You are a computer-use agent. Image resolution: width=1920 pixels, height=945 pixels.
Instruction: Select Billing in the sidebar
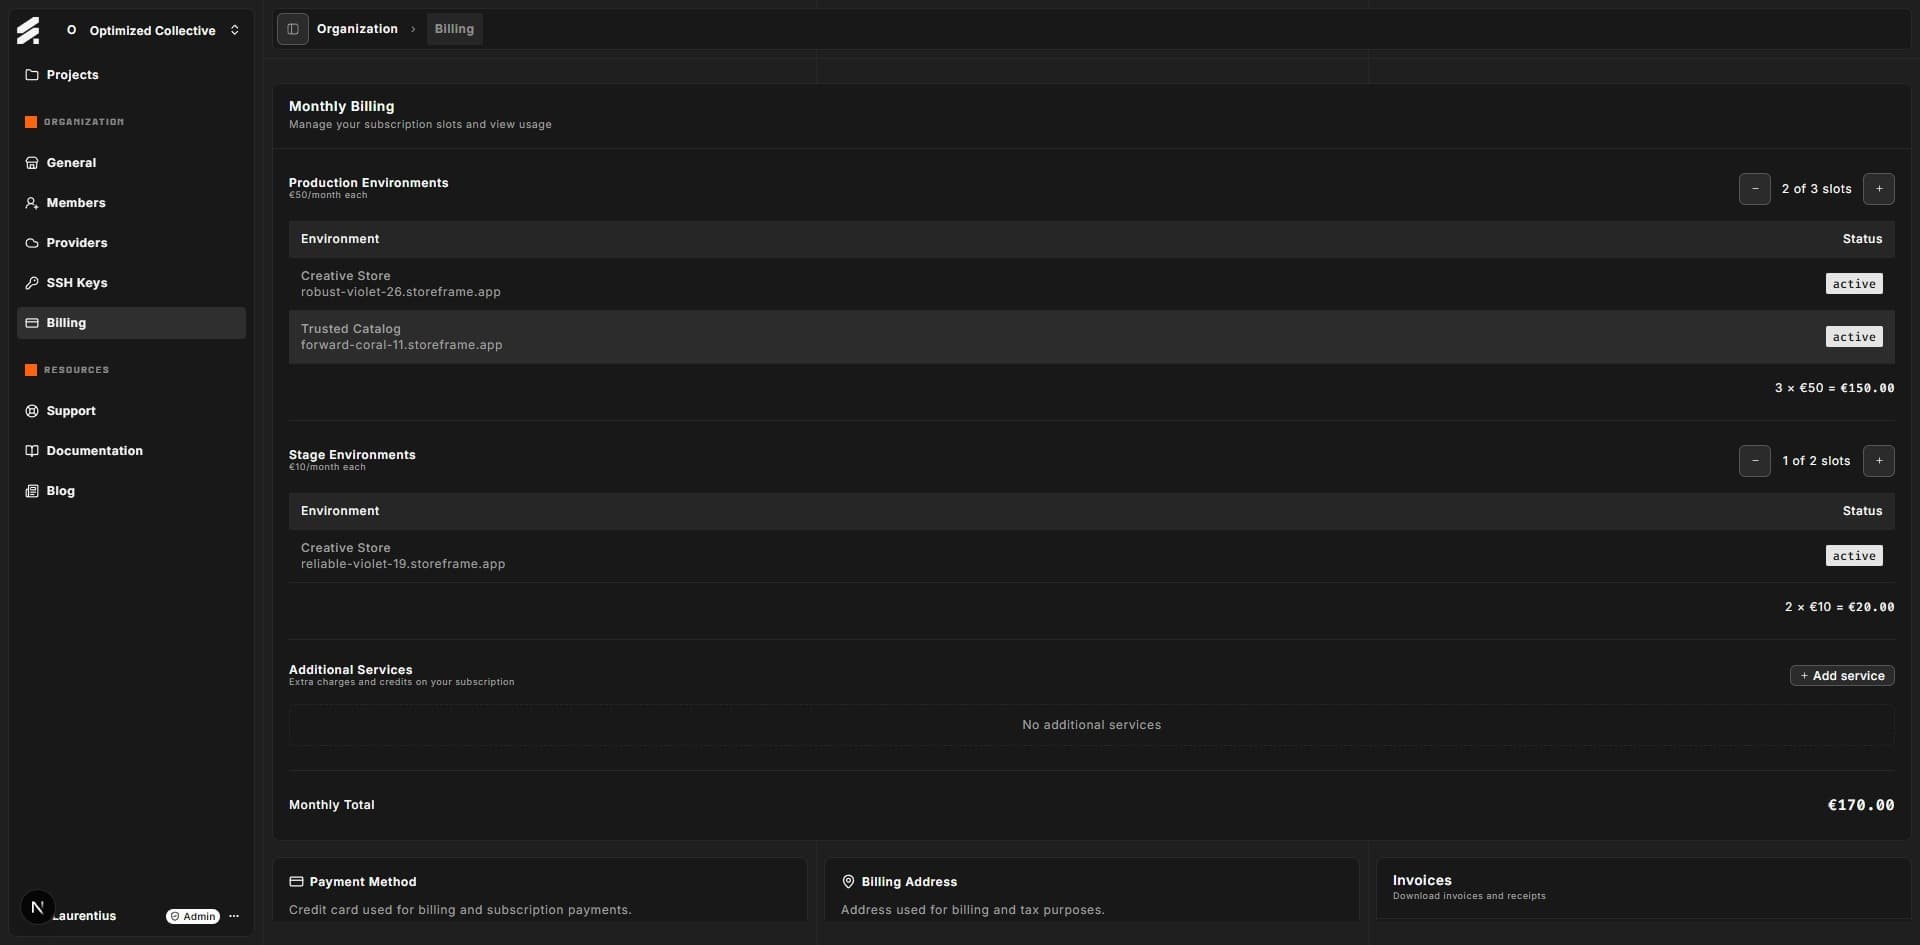[131, 323]
